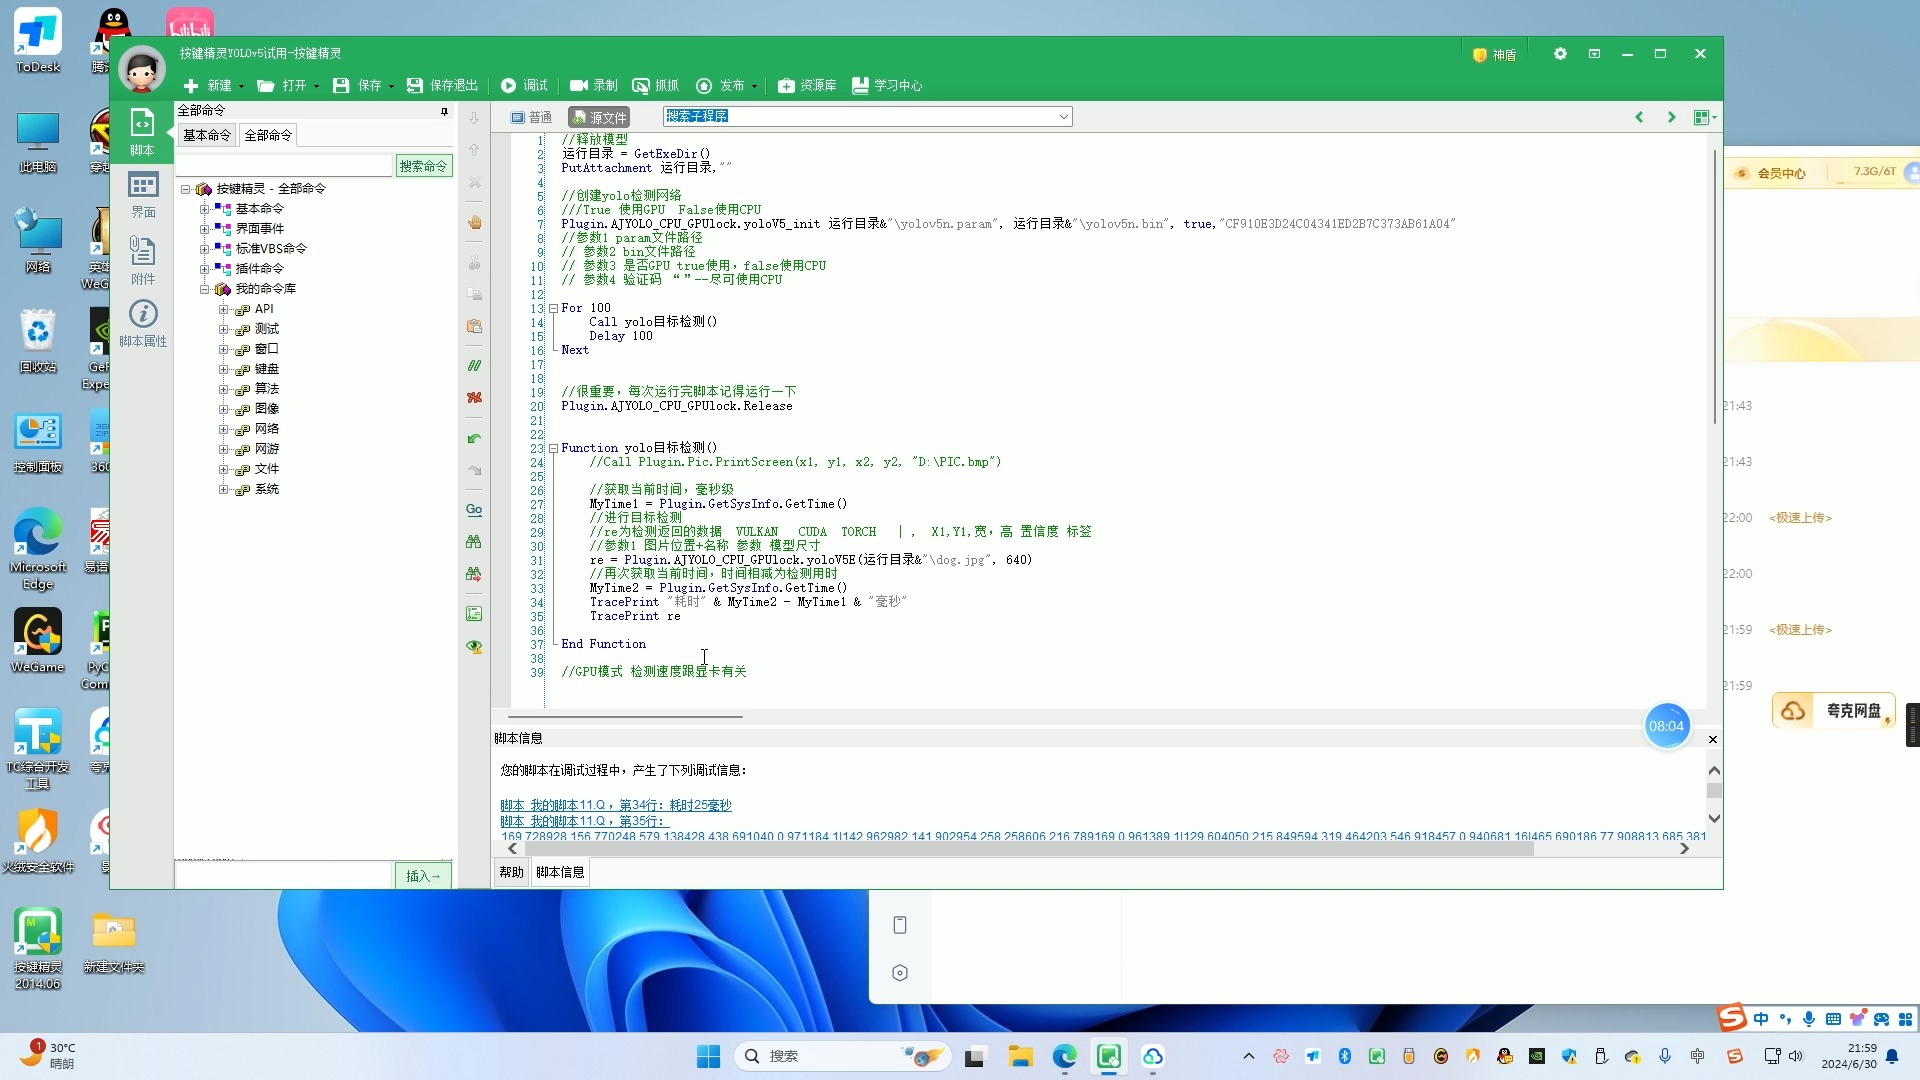Click the 录制 (record) camera icon
1920x1080 pixels.
point(578,86)
